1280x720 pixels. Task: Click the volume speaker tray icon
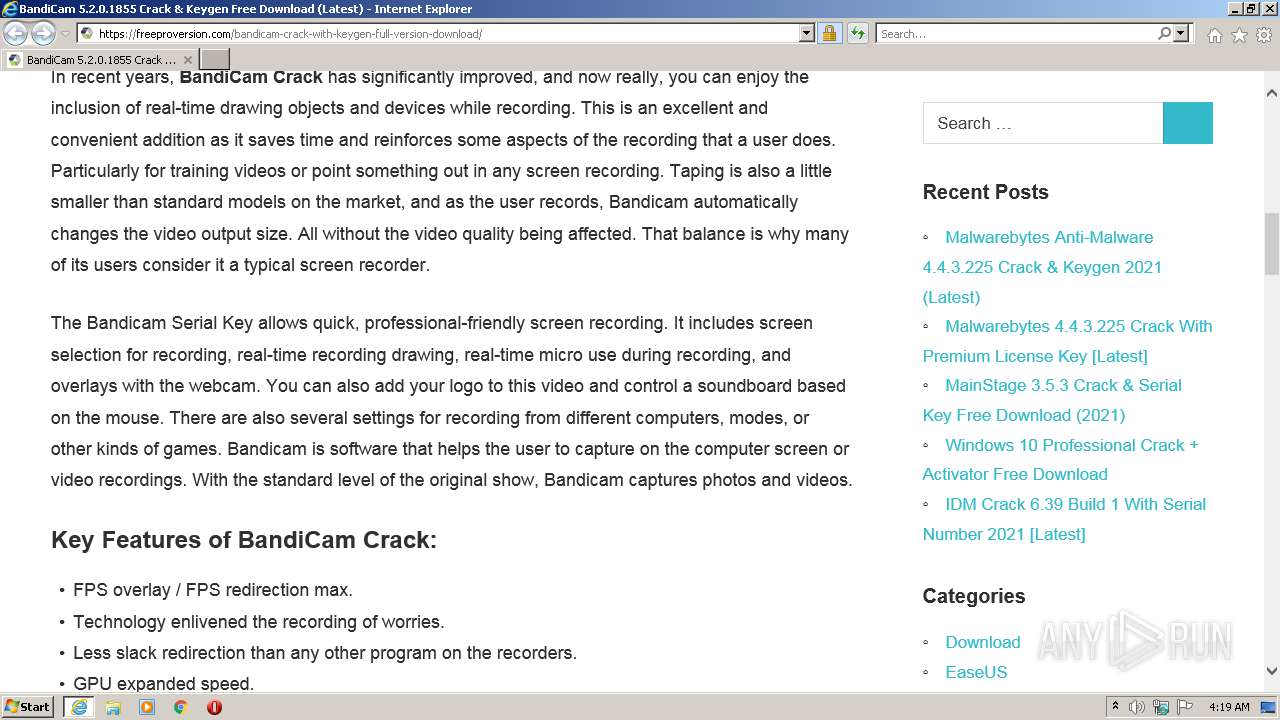pyautogui.click(x=1137, y=707)
